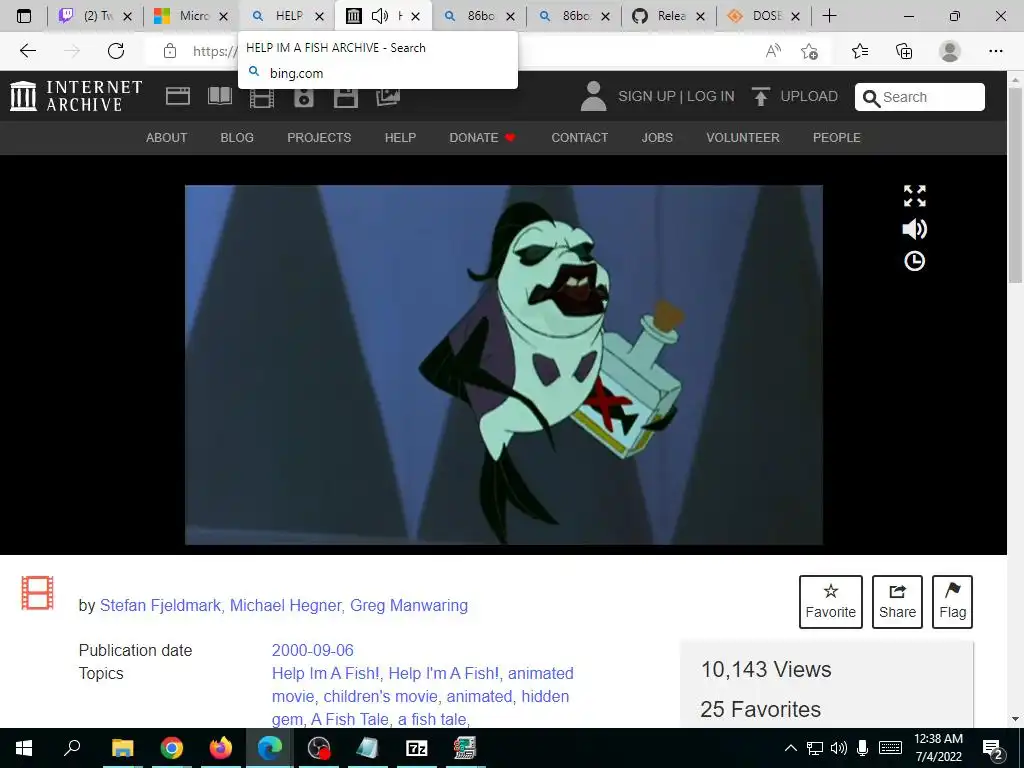This screenshot has width=1024, height=768.
Task: Open Google Chrome from taskbar
Action: tap(171, 748)
